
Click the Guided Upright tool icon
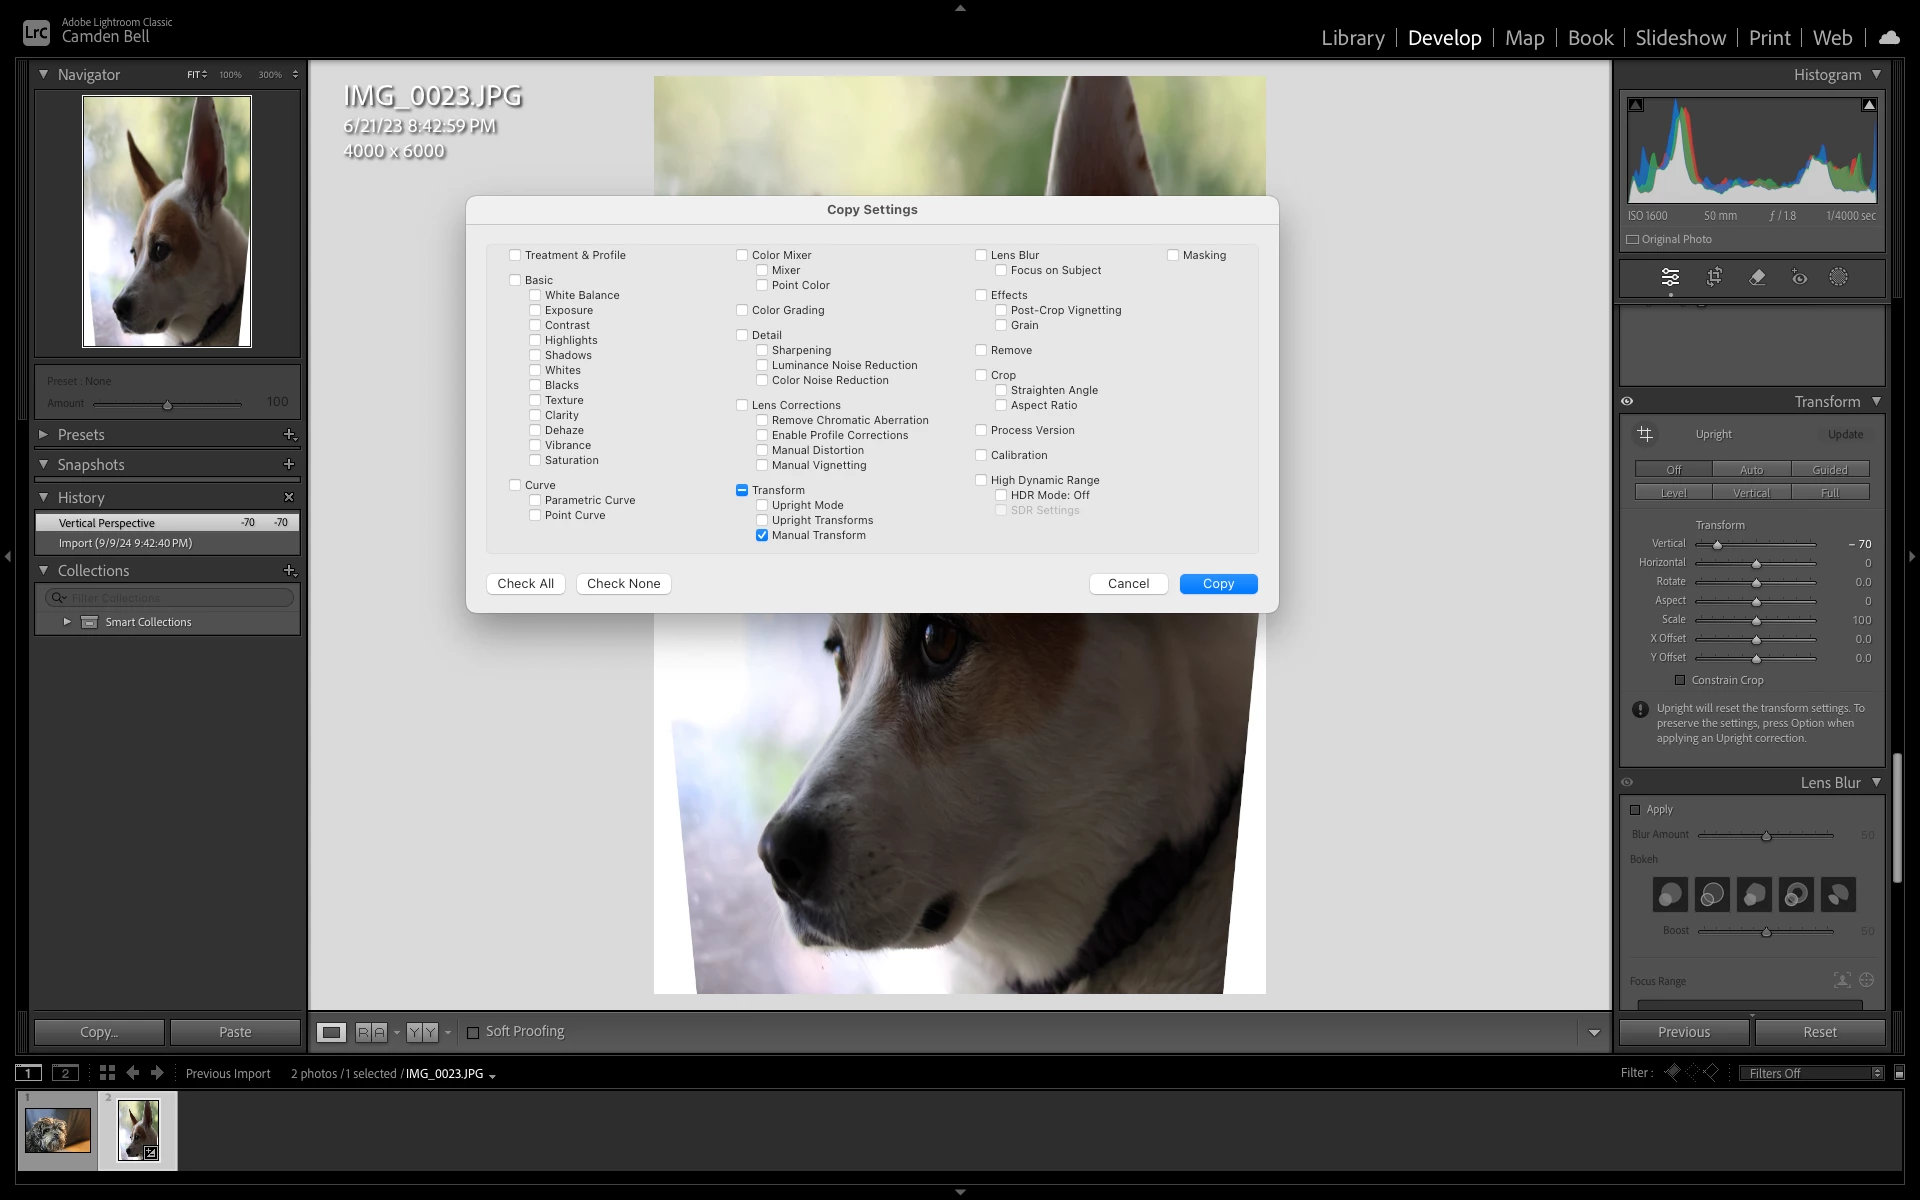pos(1645,434)
